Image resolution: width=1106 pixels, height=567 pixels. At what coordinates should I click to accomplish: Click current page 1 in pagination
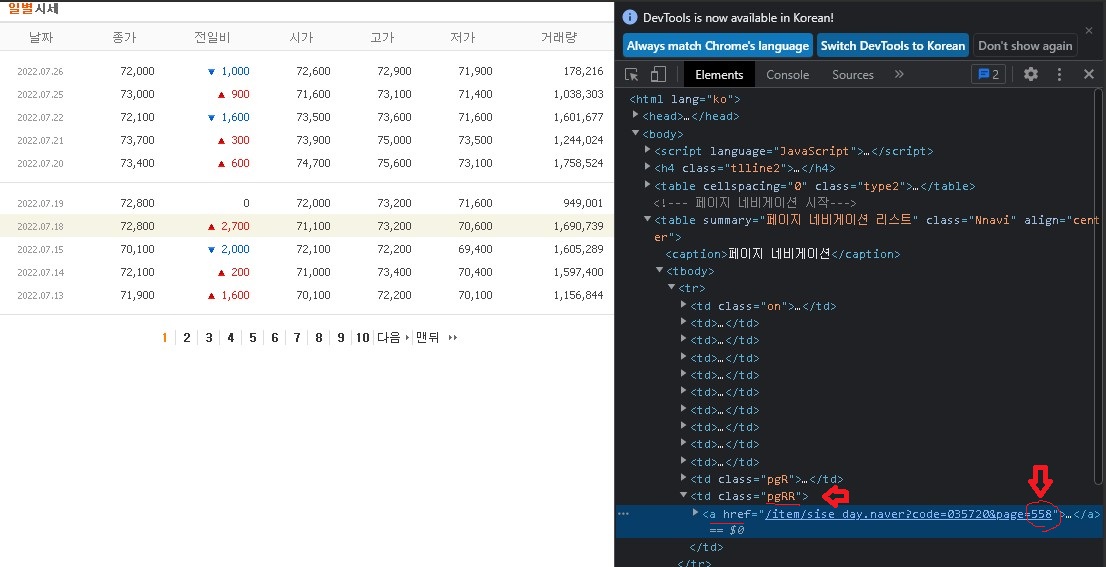(164, 338)
